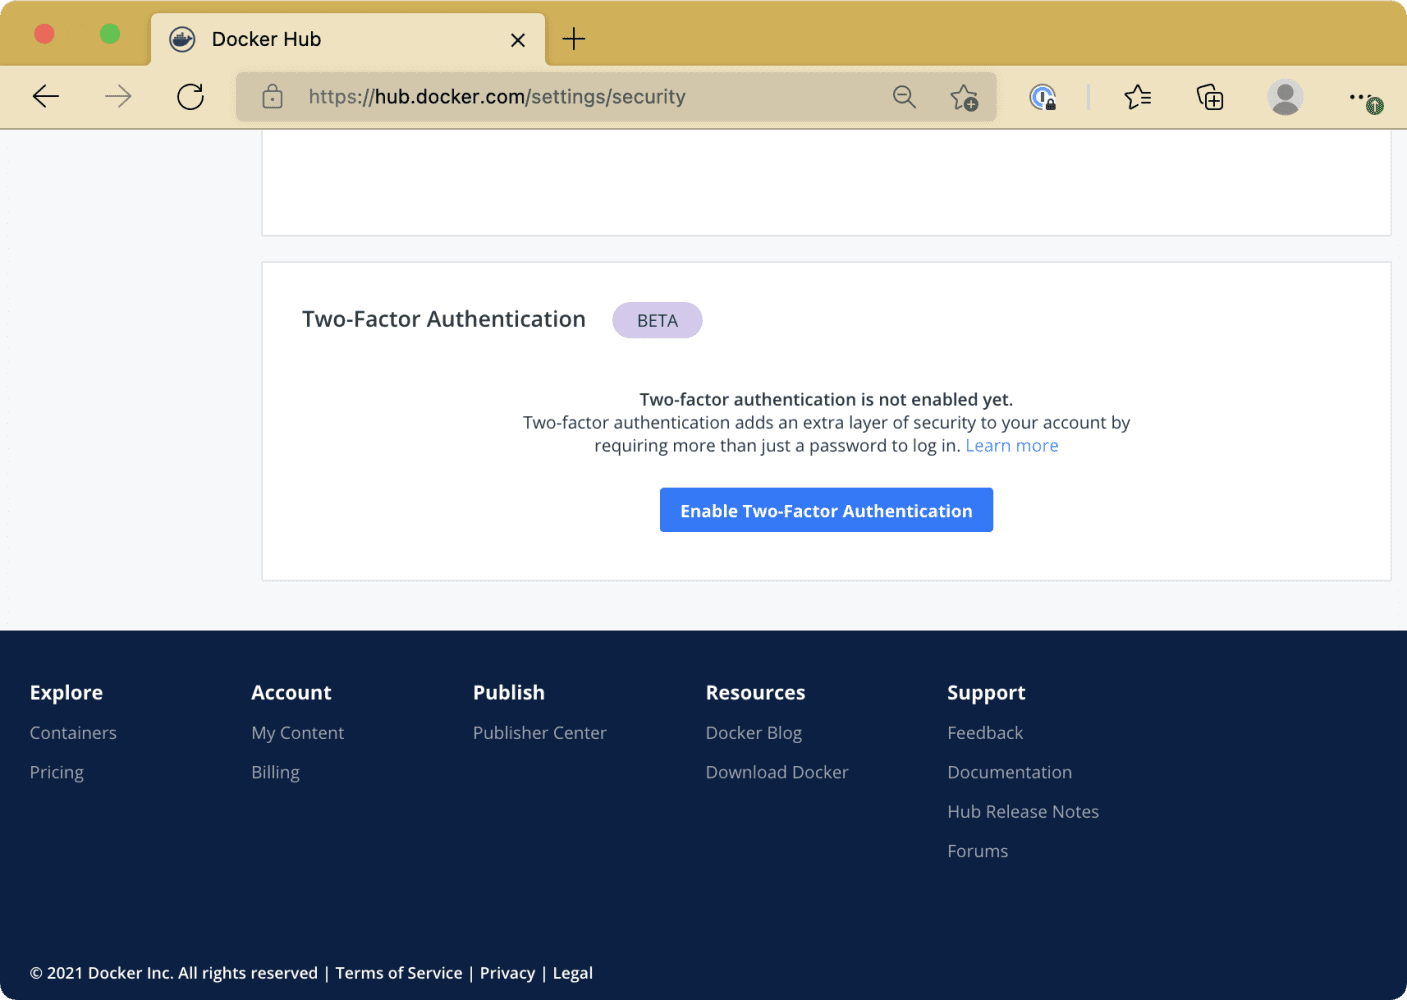Viewport: 1407px width, 1000px height.
Task: Click the forward navigation arrow
Action: click(118, 97)
